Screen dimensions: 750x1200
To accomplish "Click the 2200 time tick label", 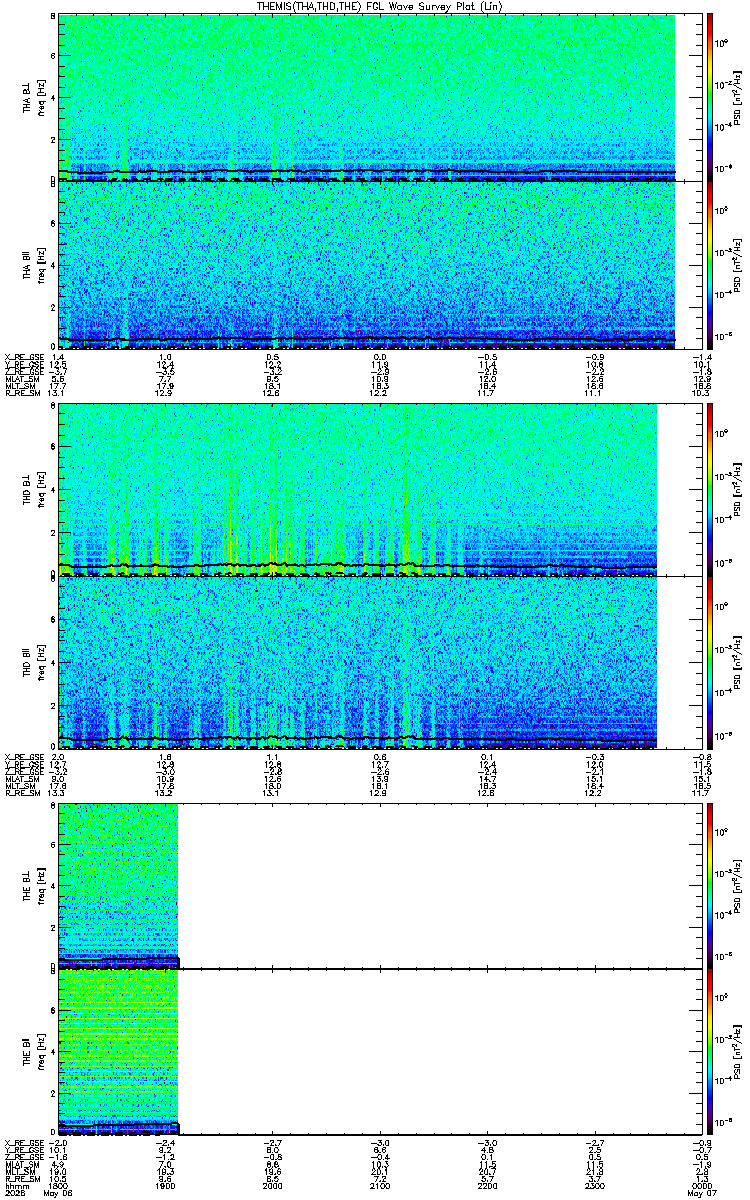I will pos(486,1185).
